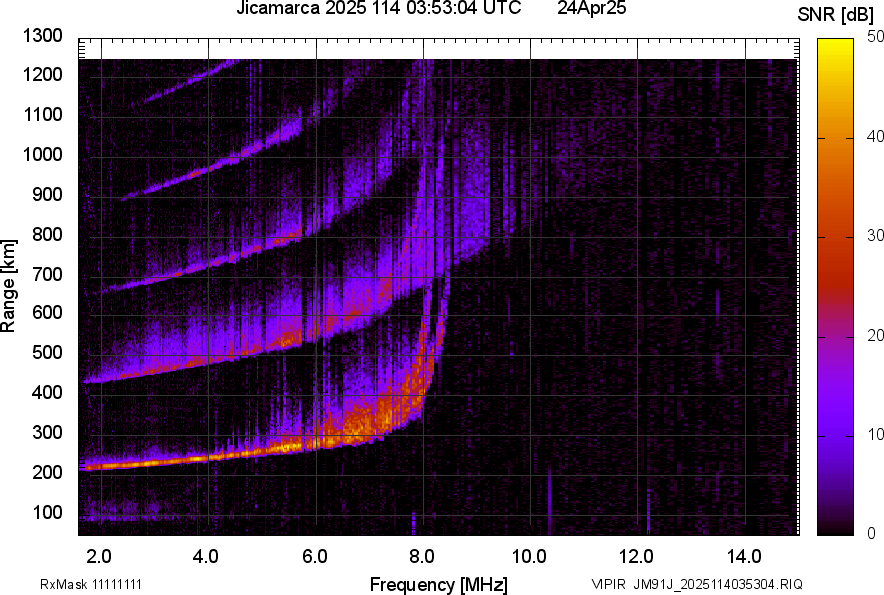Click the colorbar tick value '30'
This screenshot has width=884, height=595.
[875, 236]
